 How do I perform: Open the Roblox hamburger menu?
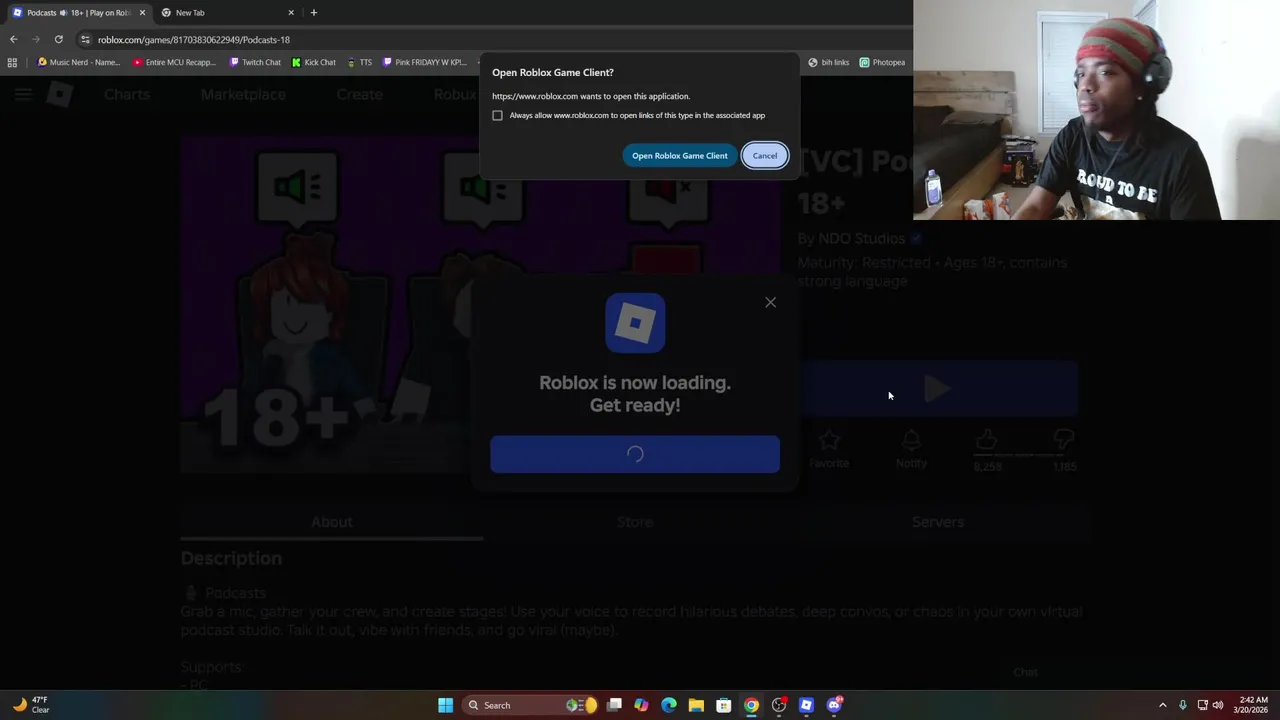pyautogui.click(x=23, y=94)
